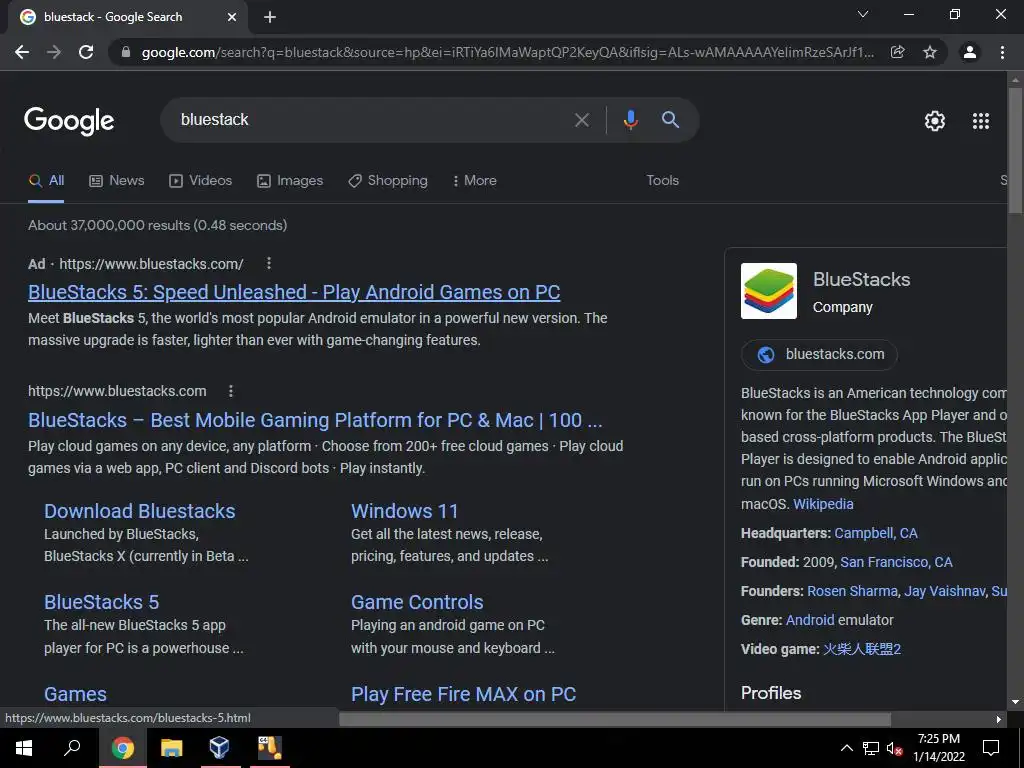Open BlueStacks 5 Speed Unleashed ad link
1024x768 pixels.
click(x=294, y=292)
